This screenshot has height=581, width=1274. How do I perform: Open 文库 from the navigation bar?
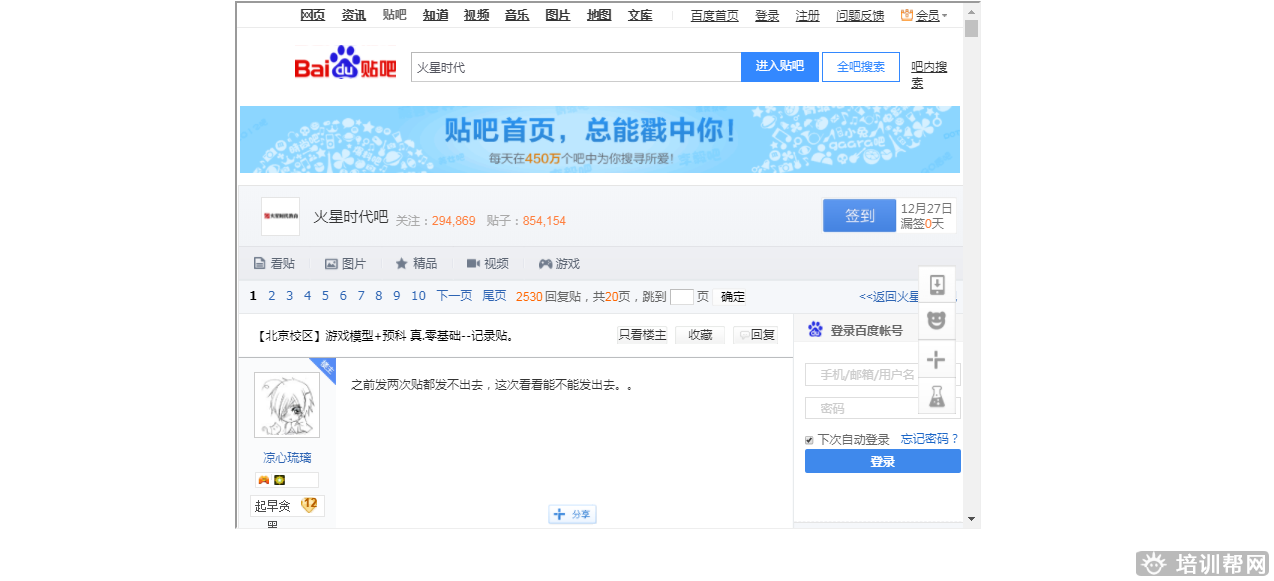[x=639, y=15]
